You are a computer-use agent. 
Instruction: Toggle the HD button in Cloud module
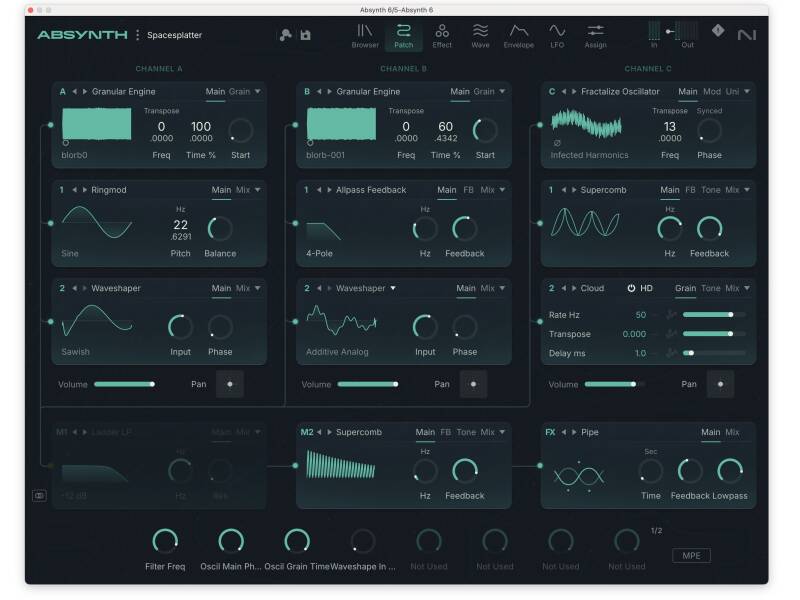pos(640,288)
